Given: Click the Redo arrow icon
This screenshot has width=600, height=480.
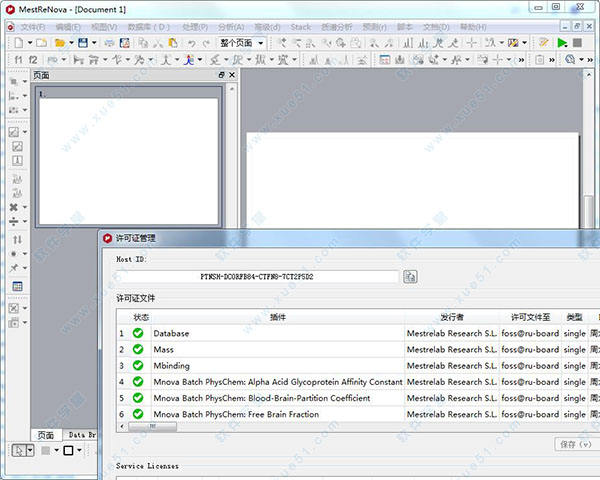Looking at the screenshot, I should (207, 43).
